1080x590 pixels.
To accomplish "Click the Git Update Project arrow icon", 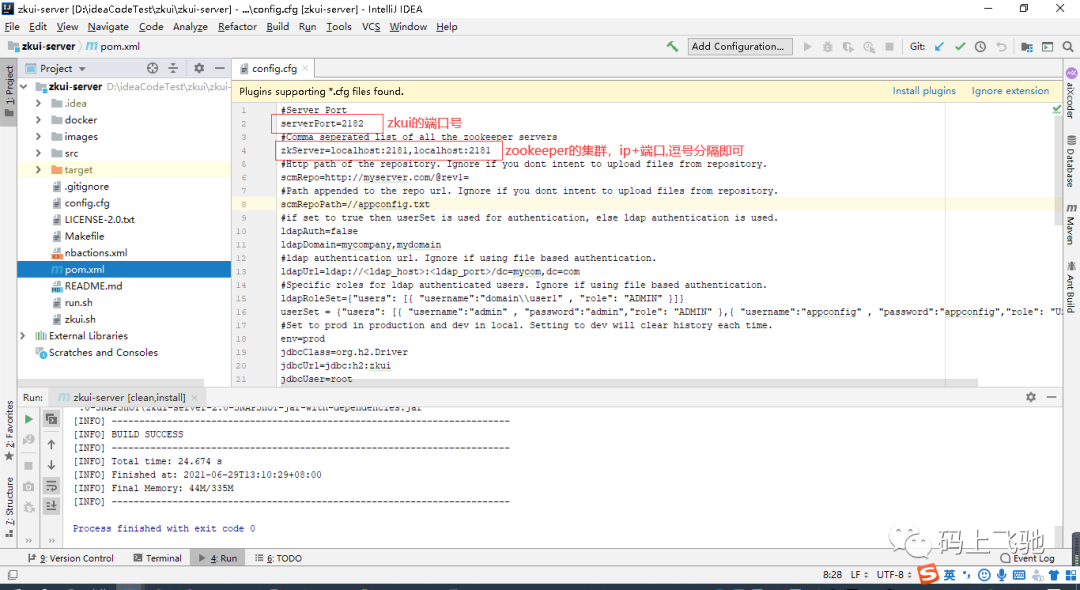I will (939, 47).
